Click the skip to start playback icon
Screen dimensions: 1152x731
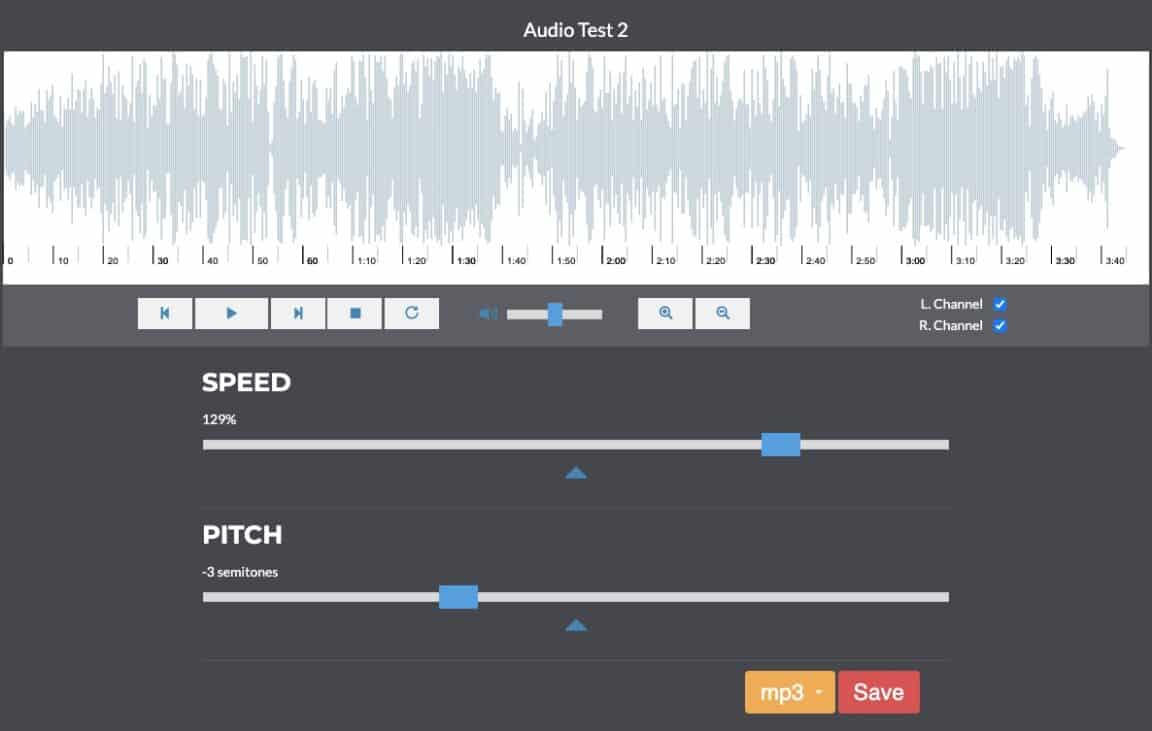(164, 312)
